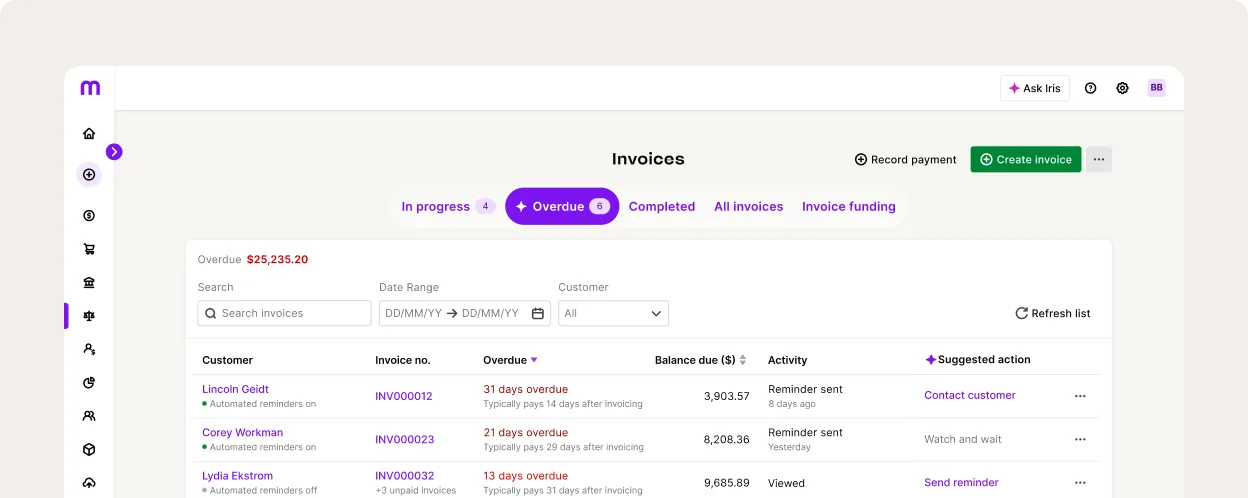This screenshot has width=1248, height=498.
Task: Open the balance scale sidebar icon
Action: 89,315
